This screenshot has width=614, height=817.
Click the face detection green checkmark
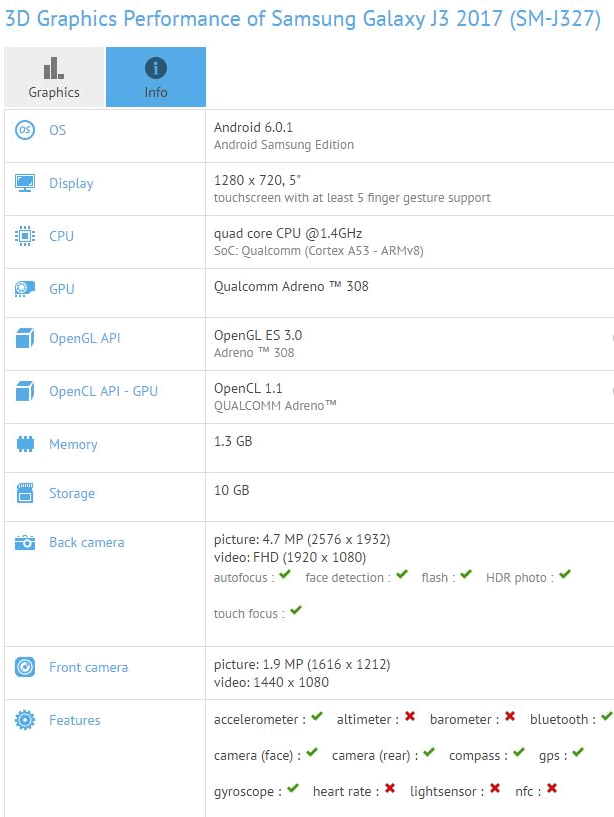402,575
